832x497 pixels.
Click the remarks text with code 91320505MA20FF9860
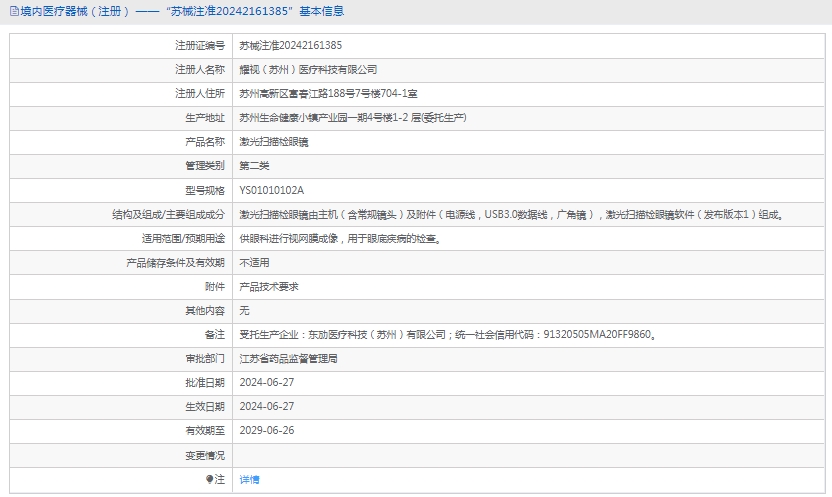coord(448,335)
